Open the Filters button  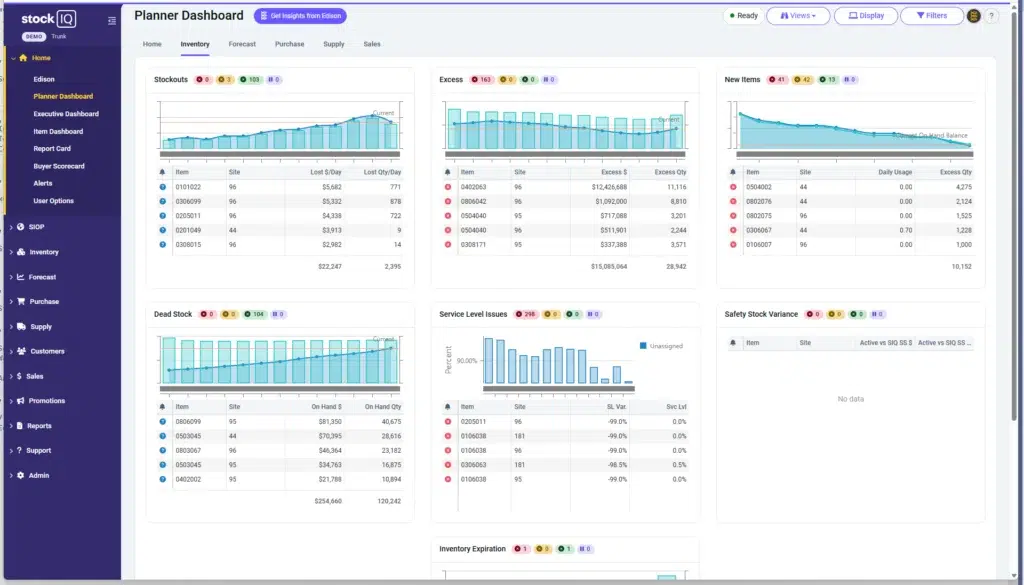point(932,16)
